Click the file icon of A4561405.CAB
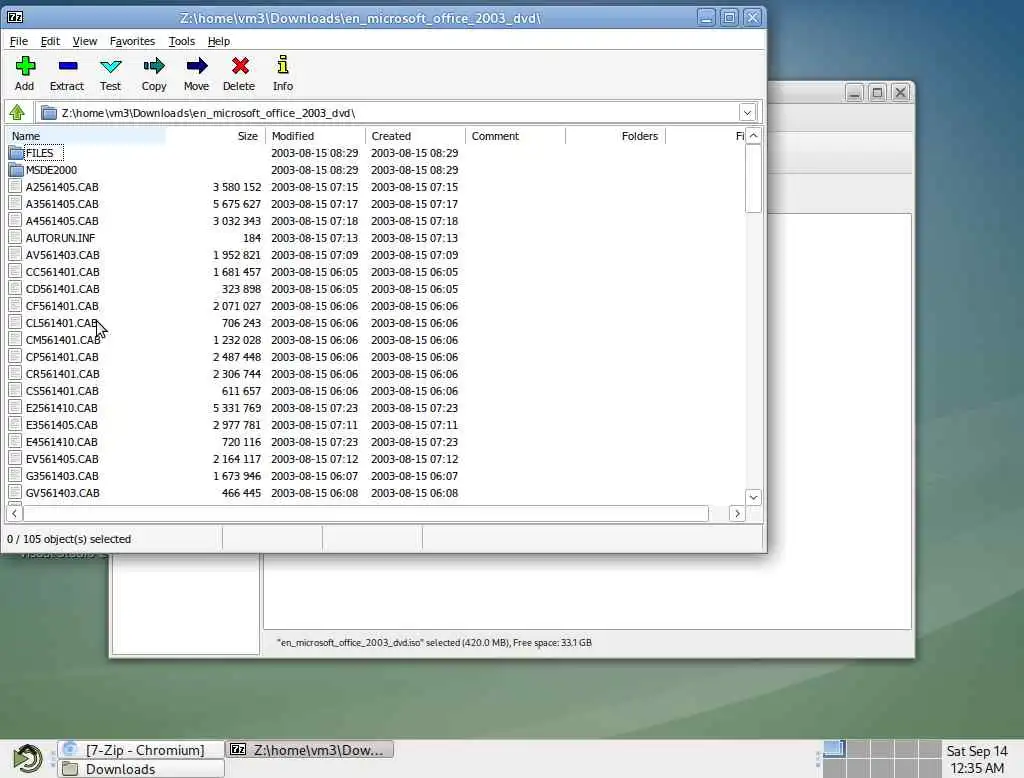The width and height of the screenshot is (1024, 778). coord(16,221)
